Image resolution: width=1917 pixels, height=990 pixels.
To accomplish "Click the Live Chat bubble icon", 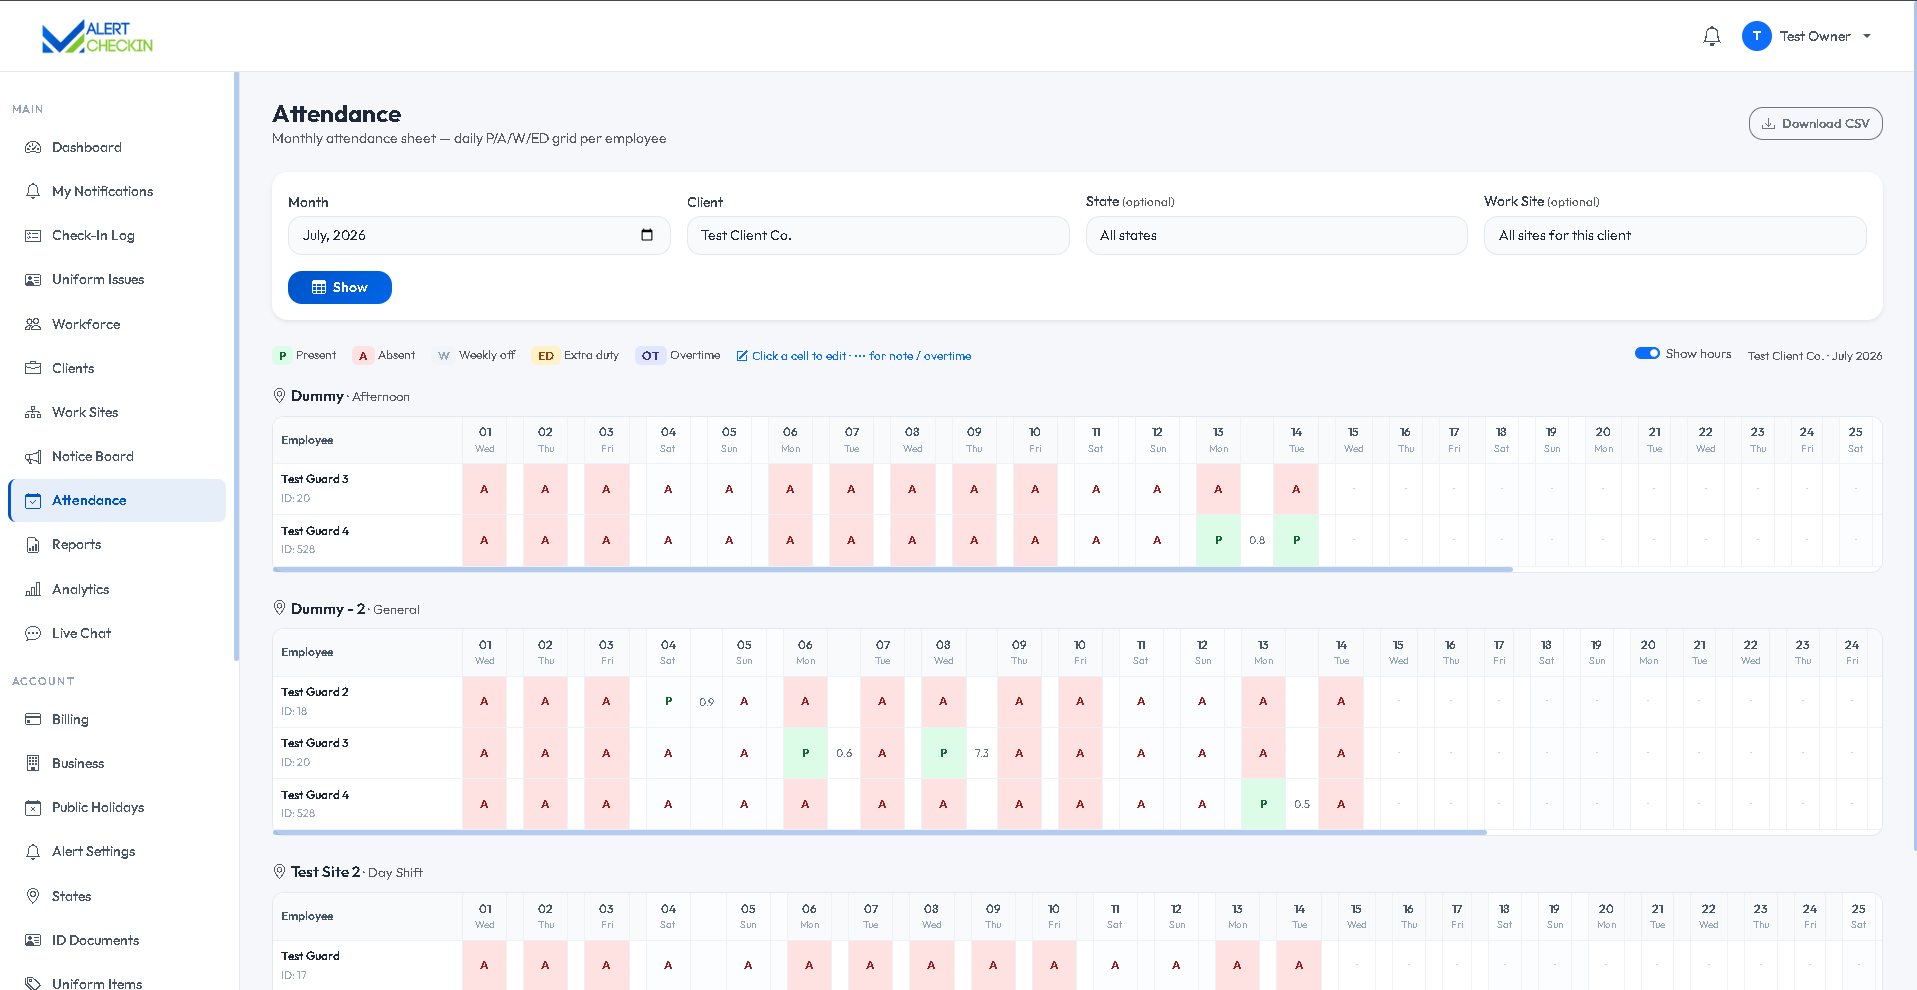I will coord(33,633).
